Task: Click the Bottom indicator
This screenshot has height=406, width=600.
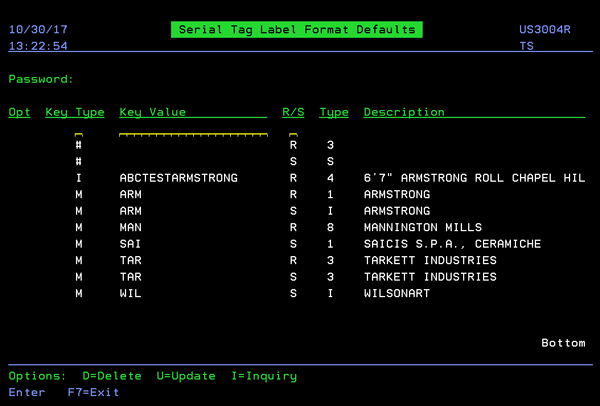Action: pos(563,343)
